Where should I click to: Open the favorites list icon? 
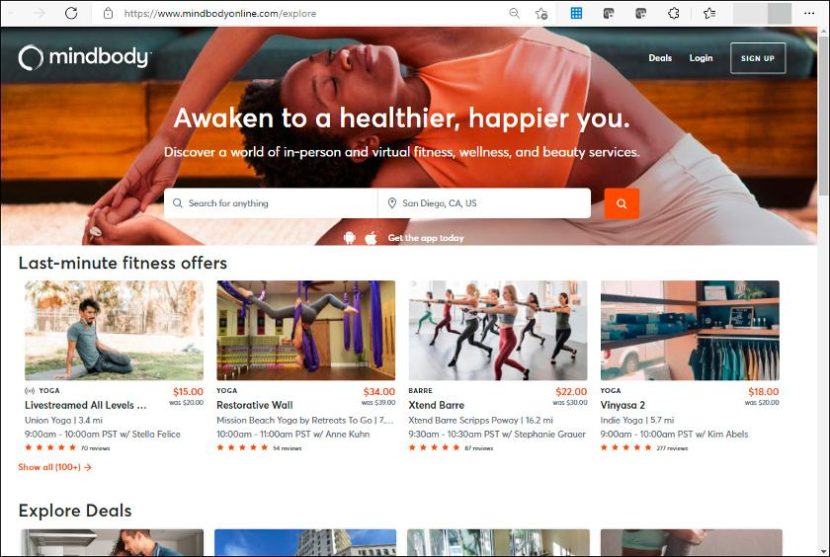[709, 13]
